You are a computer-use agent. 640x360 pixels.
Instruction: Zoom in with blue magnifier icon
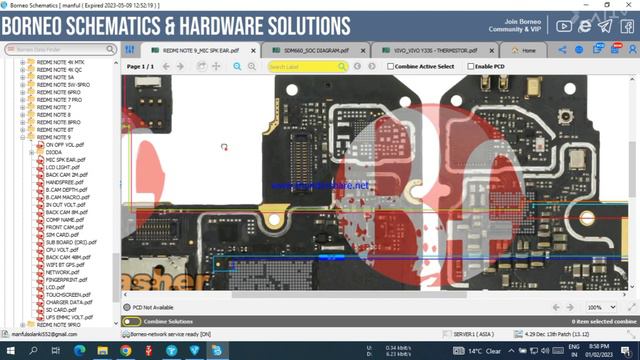[x=237, y=67]
